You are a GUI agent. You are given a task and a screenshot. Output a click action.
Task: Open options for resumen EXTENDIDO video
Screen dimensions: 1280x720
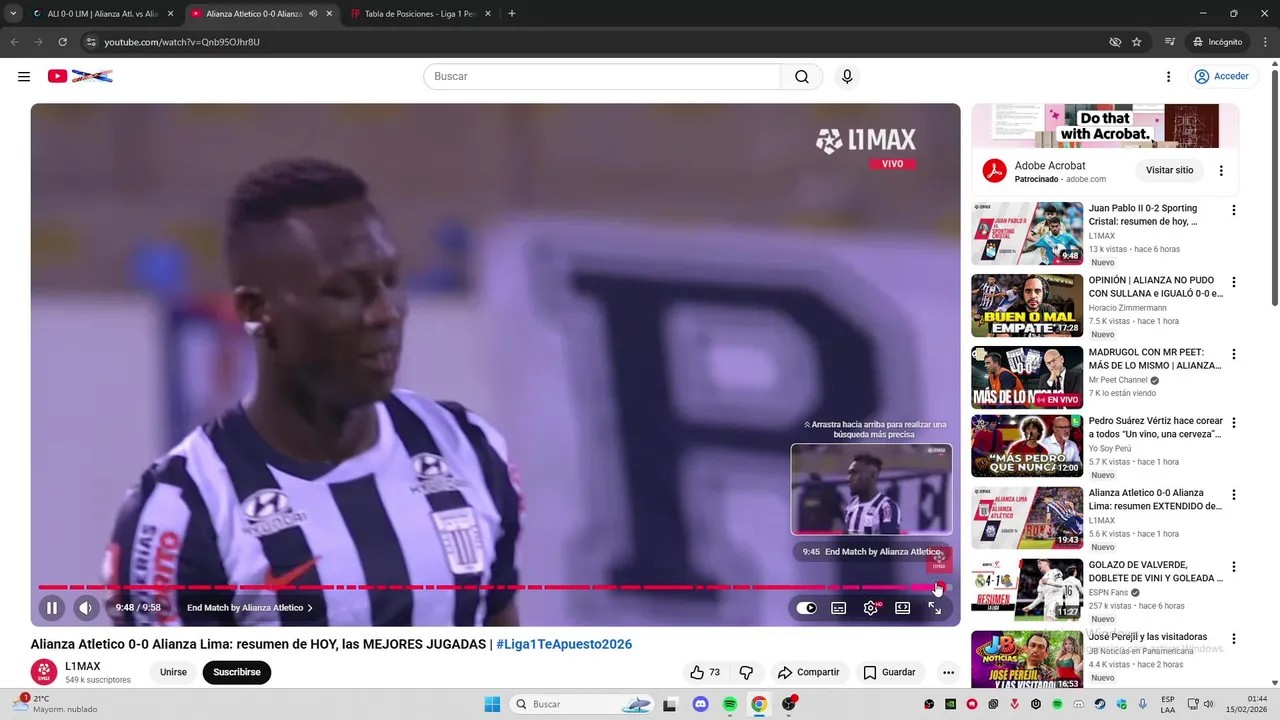click(1233, 494)
